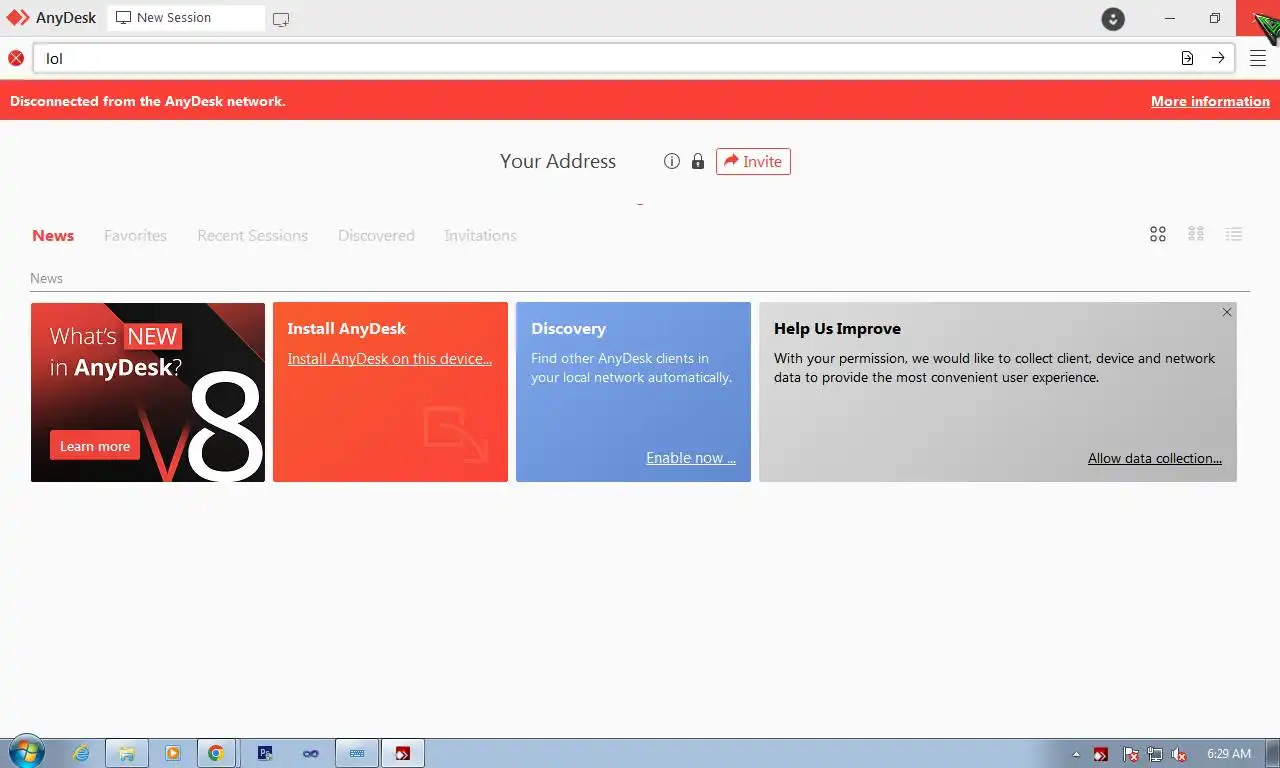The height and width of the screenshot is (768, 1280).
Task: Click Allow data collection link
Action: click(1155, 458)
